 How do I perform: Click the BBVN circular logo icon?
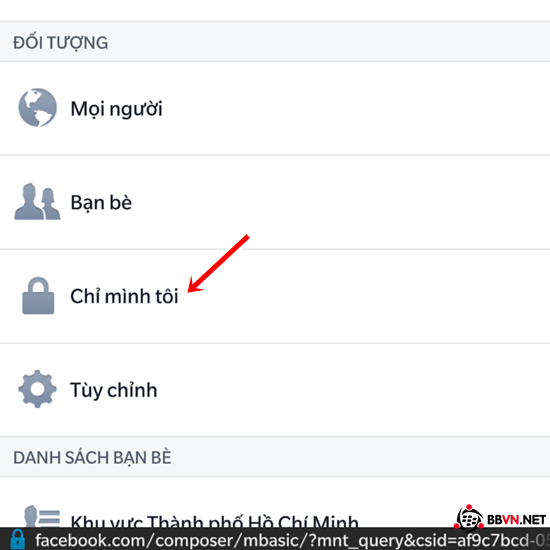pyautogui.click(x=469, y=517)
